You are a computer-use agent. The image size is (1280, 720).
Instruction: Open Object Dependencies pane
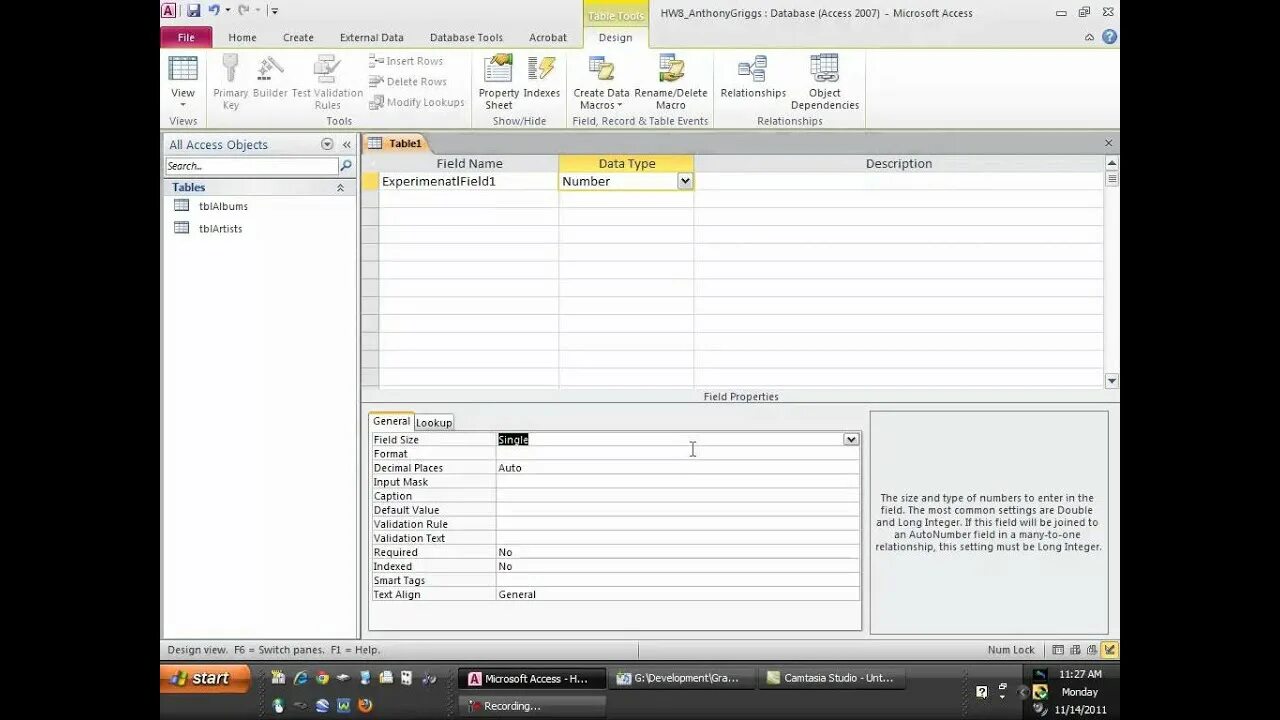click(825, 82)
